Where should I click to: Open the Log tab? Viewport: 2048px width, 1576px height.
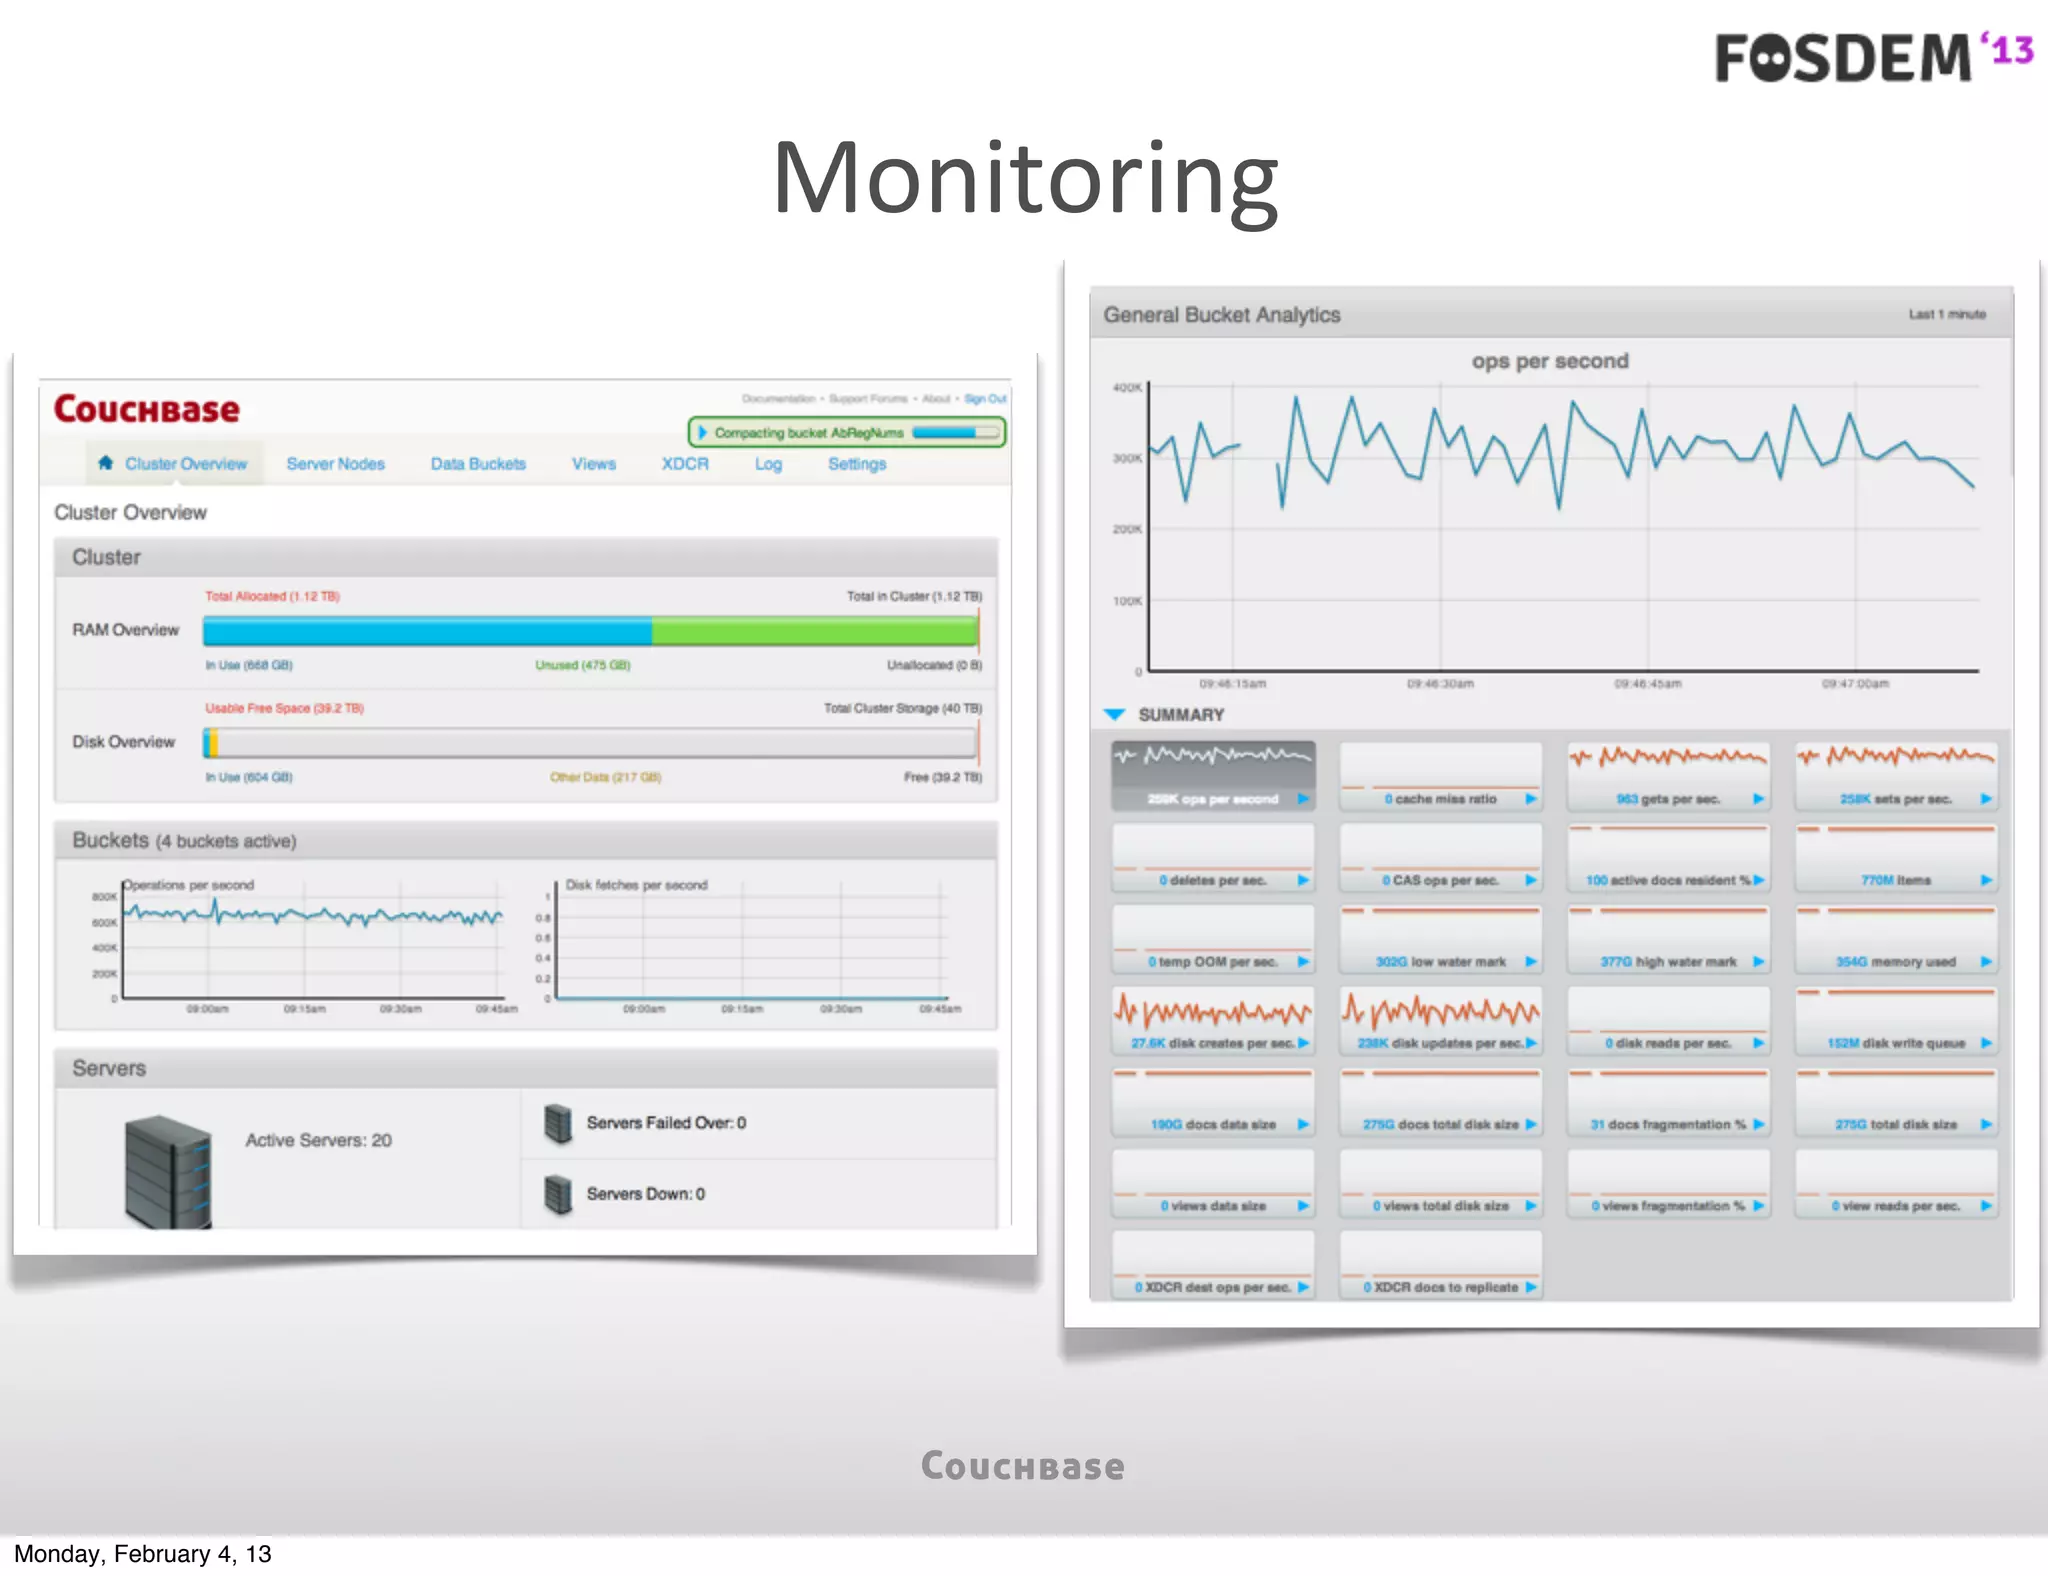click(x=768, y=463)
